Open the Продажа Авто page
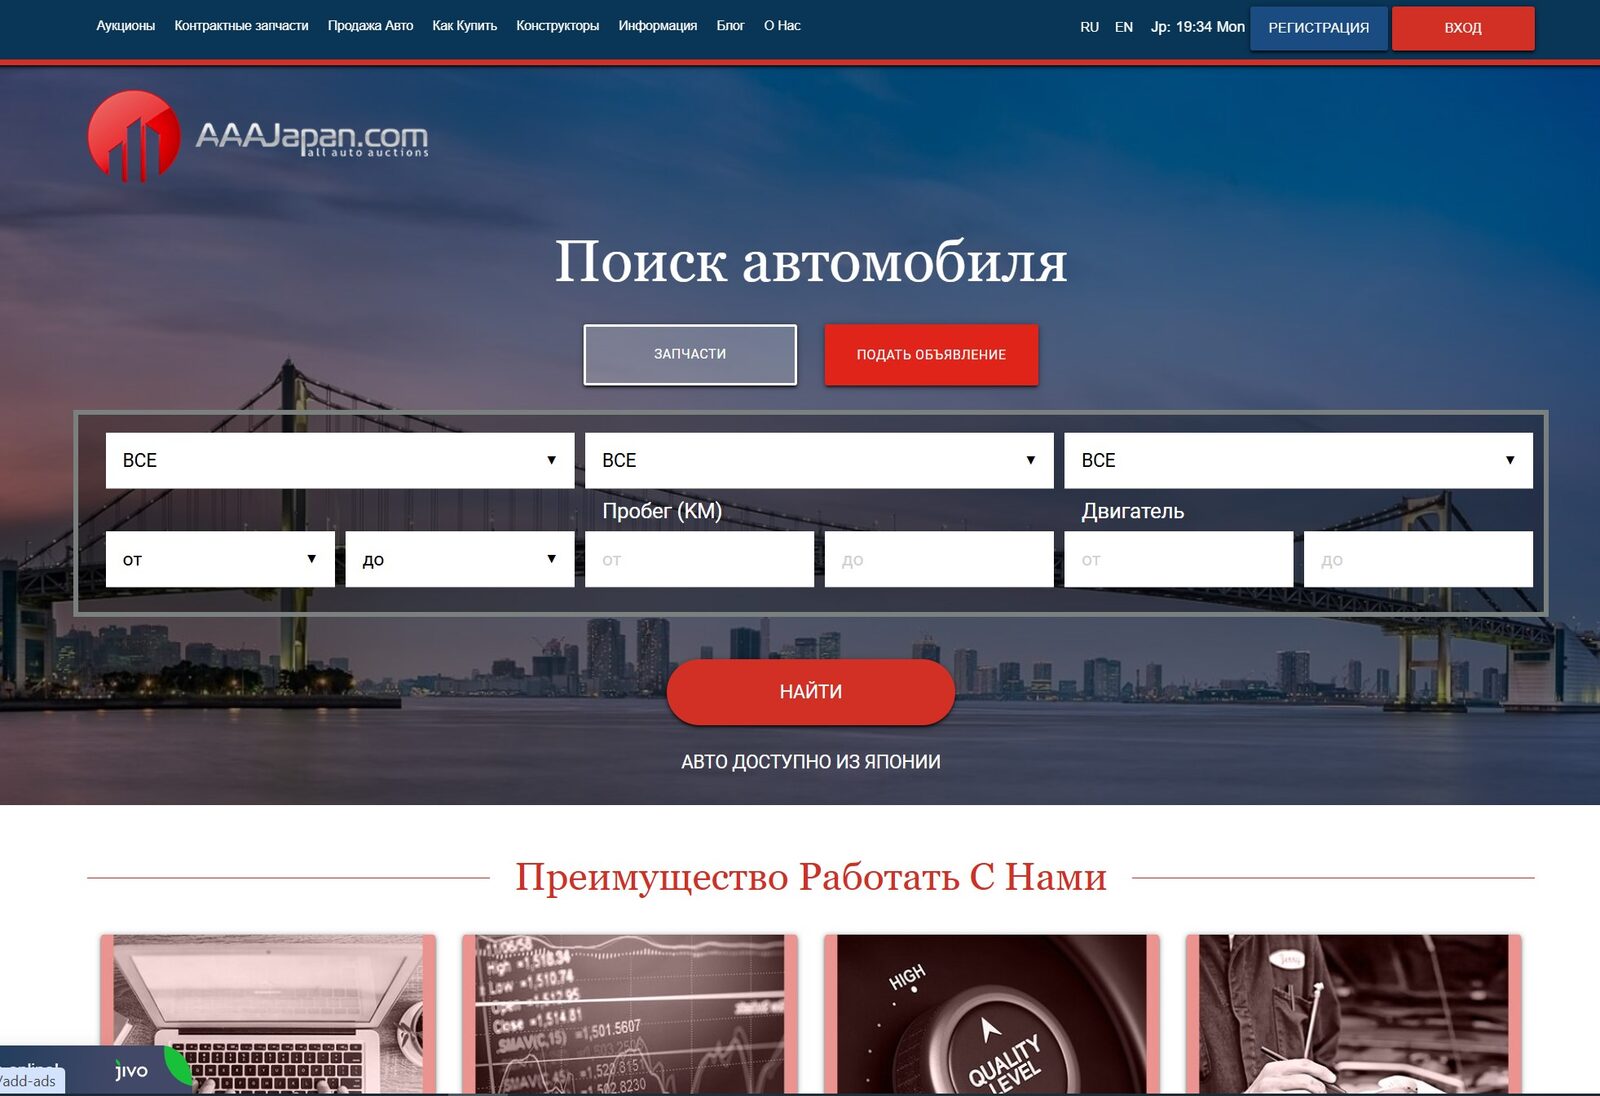 click(x=370, y=26)
